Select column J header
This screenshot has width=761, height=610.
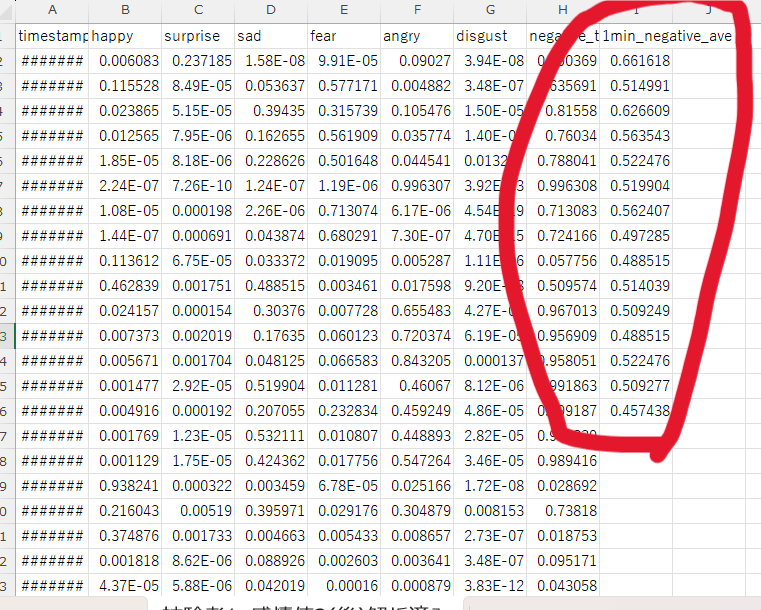(x=708, y=10)
